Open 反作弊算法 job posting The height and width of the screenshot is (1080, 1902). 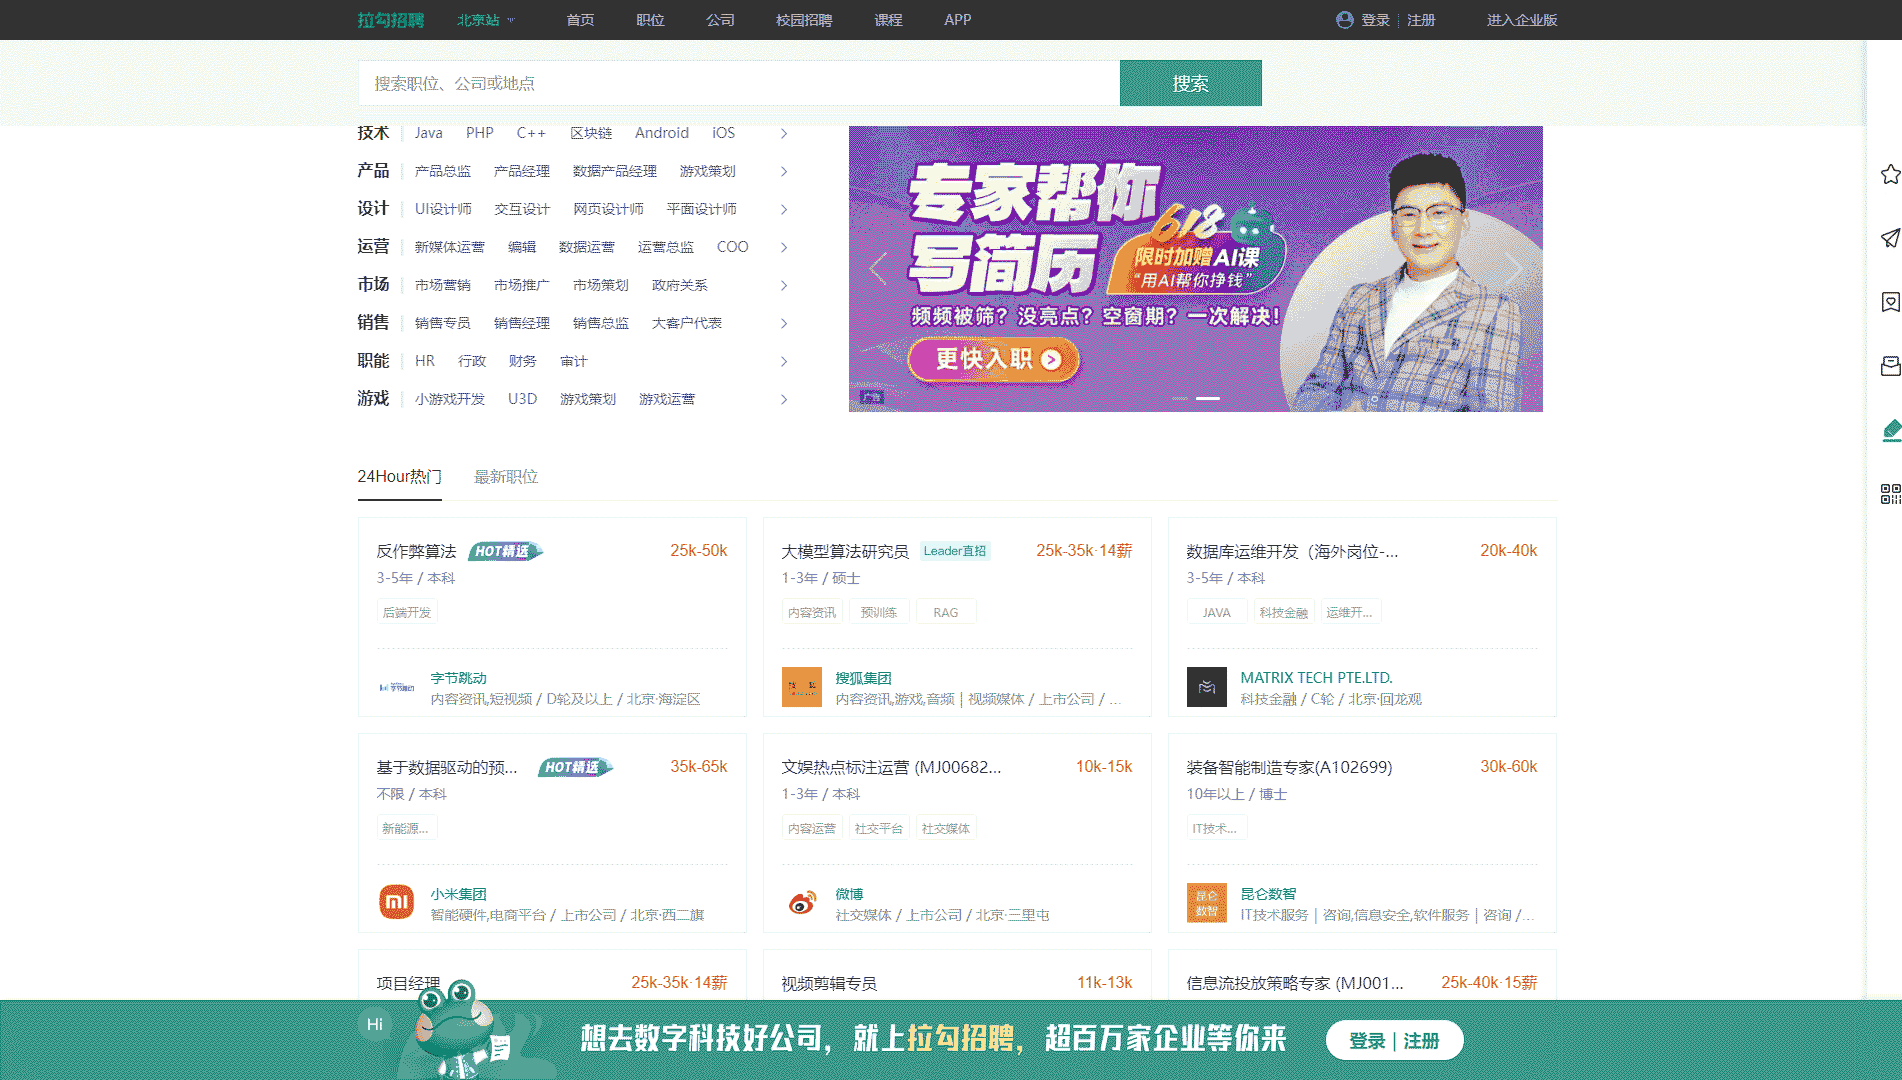[416, 551]
